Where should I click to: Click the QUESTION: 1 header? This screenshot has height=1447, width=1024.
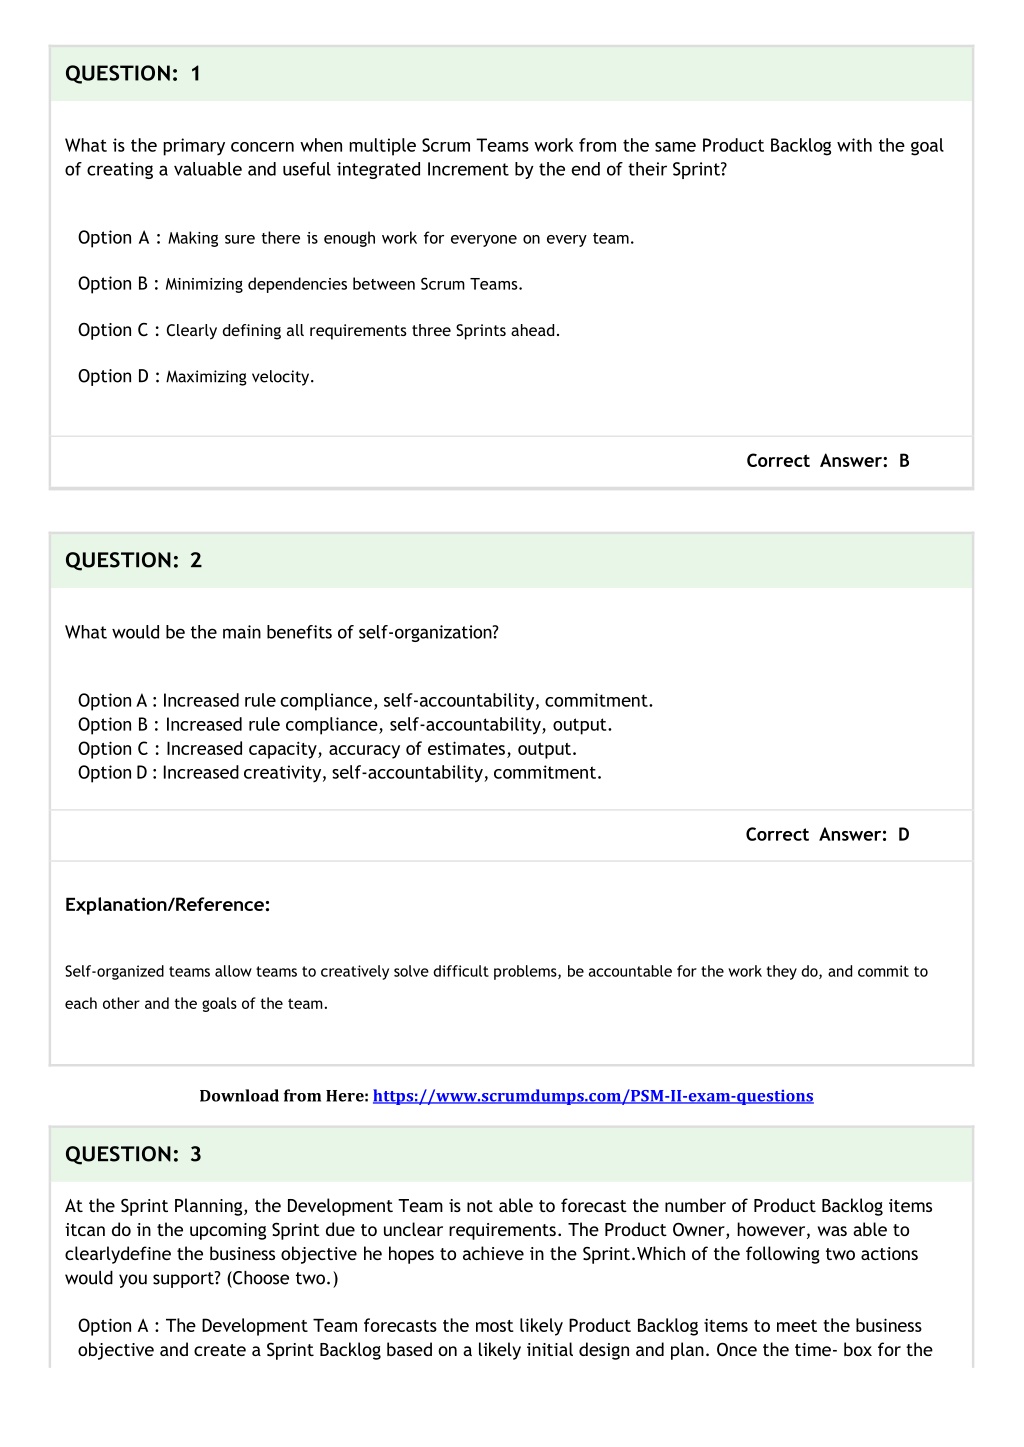coord(133,73)
